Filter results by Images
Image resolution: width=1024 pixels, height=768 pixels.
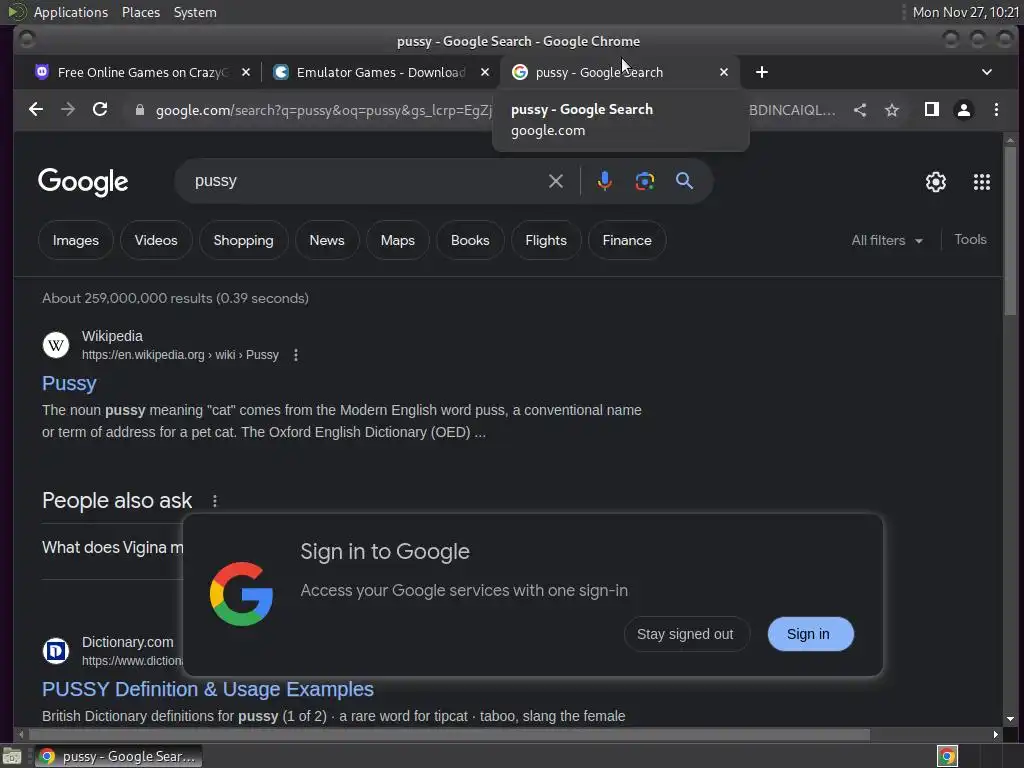pos(76,240)
